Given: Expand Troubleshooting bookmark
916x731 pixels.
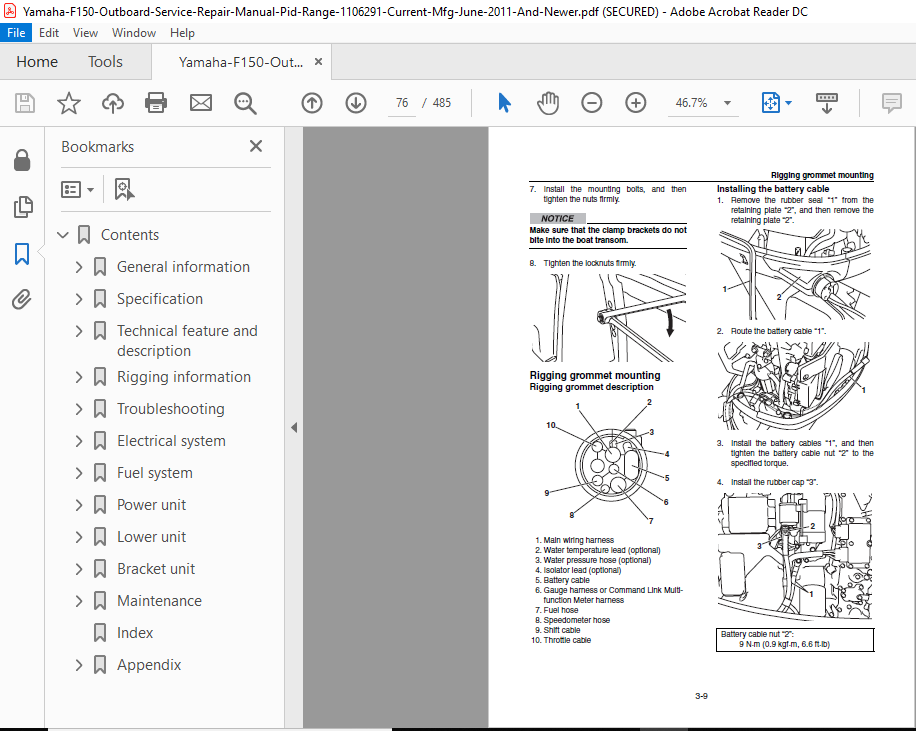Looking at the screenshot, I should coord(79,409).
